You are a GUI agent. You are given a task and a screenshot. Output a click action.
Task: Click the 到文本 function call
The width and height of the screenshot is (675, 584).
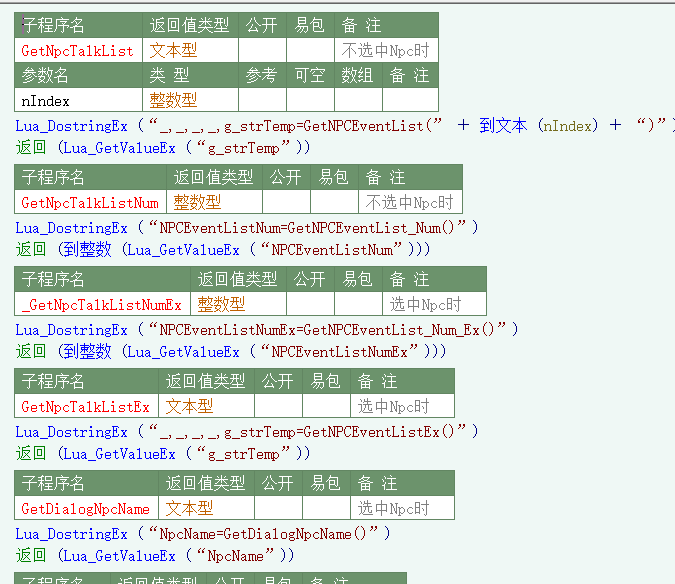click(x=503, y=125)
